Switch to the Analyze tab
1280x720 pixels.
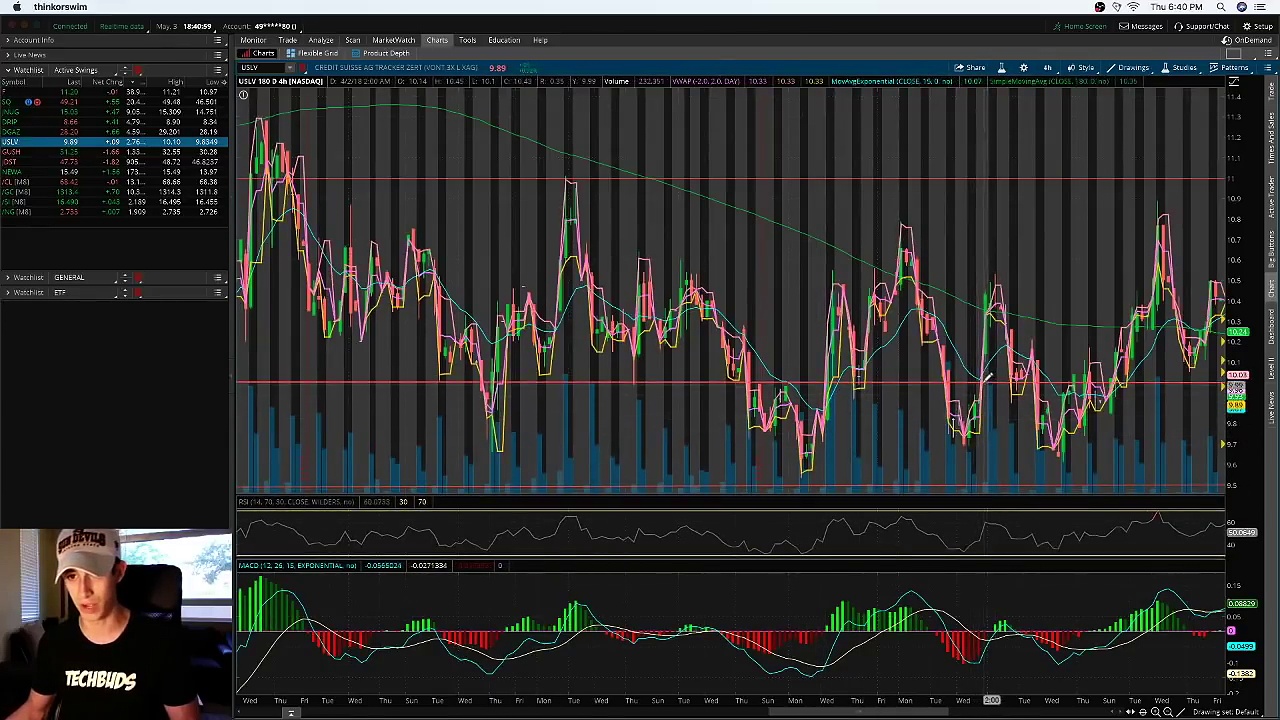pyautogui.click(x=320, y=40)
